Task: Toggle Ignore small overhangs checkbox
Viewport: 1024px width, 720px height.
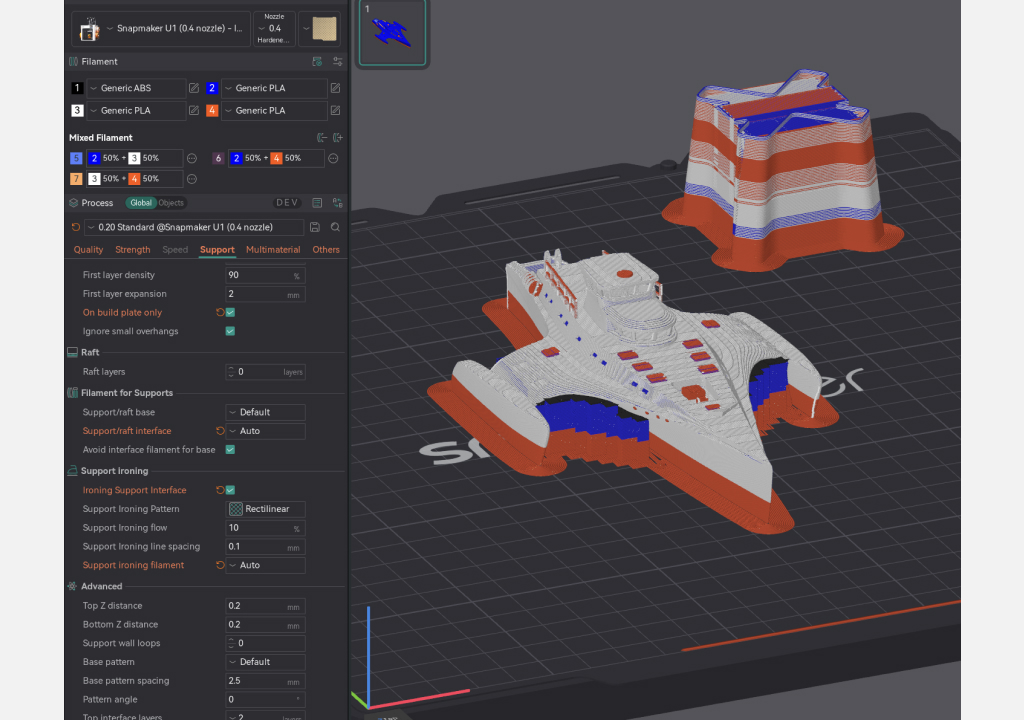Action: coord(231,331)
